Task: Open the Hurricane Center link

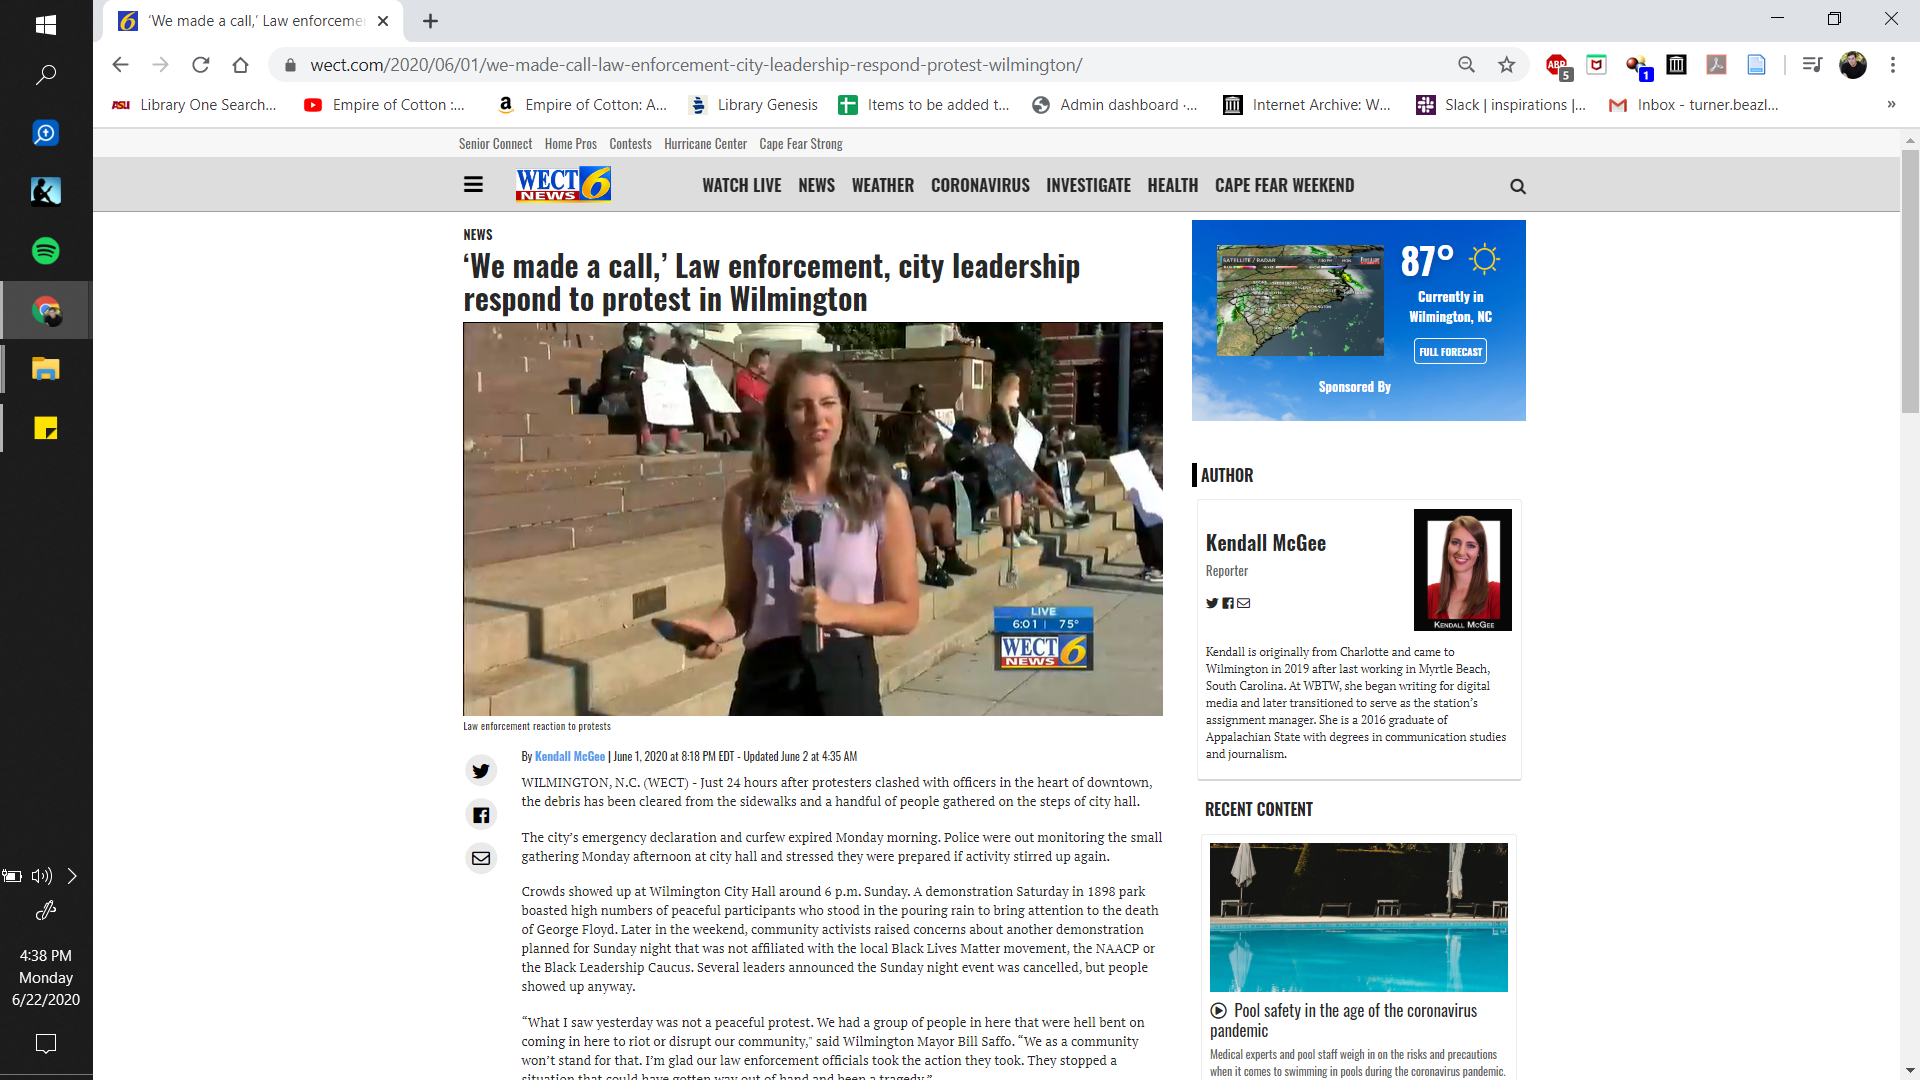Action: coord(705,144)
